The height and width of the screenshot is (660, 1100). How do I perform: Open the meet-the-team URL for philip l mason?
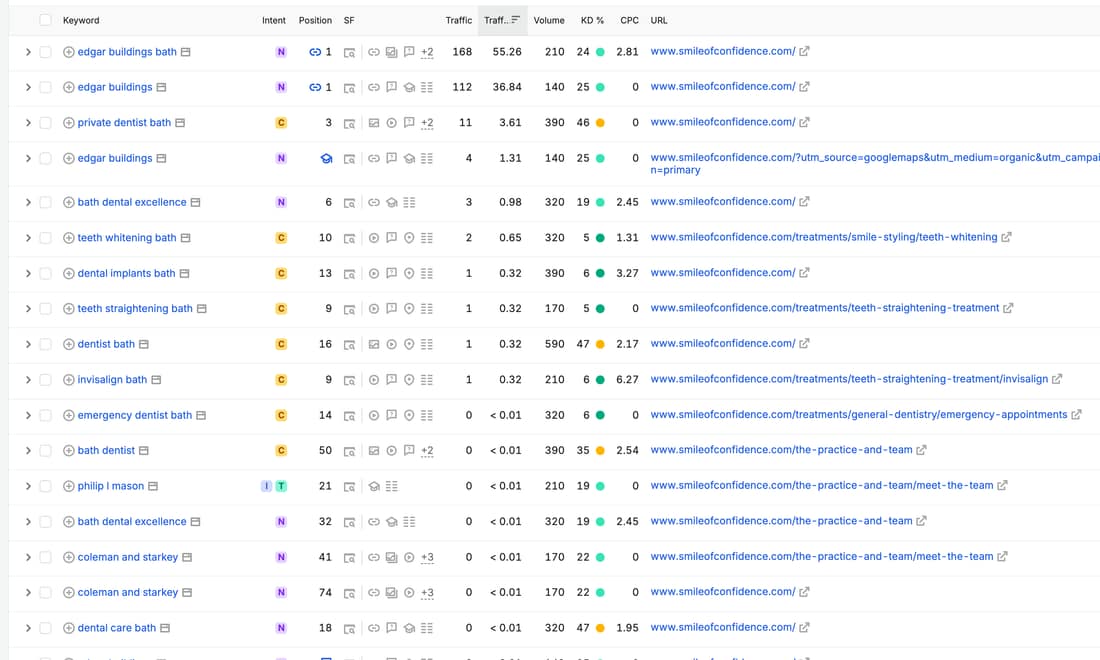(821, 485)
